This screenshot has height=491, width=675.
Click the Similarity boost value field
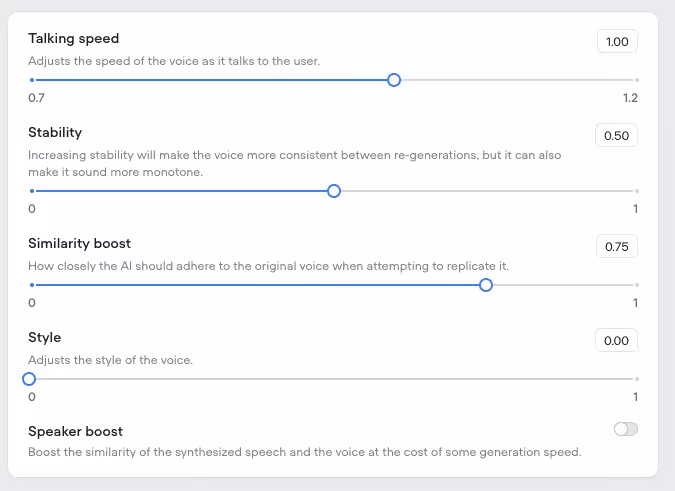coord(617,246)
